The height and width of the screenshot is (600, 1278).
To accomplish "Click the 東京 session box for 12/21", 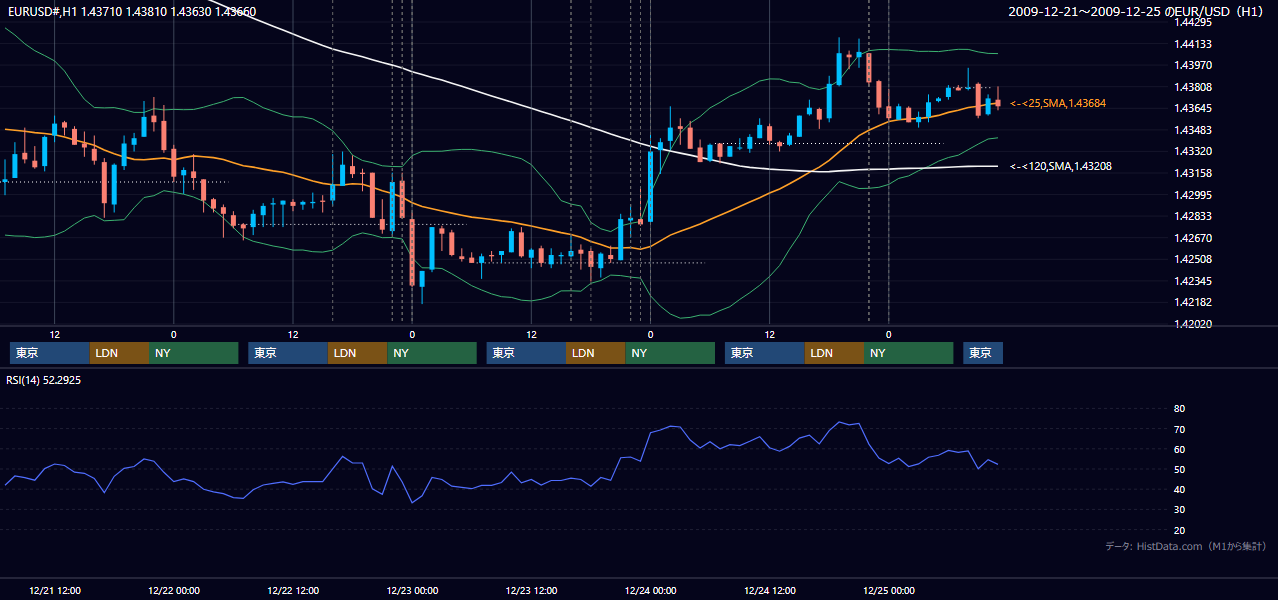I will click(x=49, y=353).
